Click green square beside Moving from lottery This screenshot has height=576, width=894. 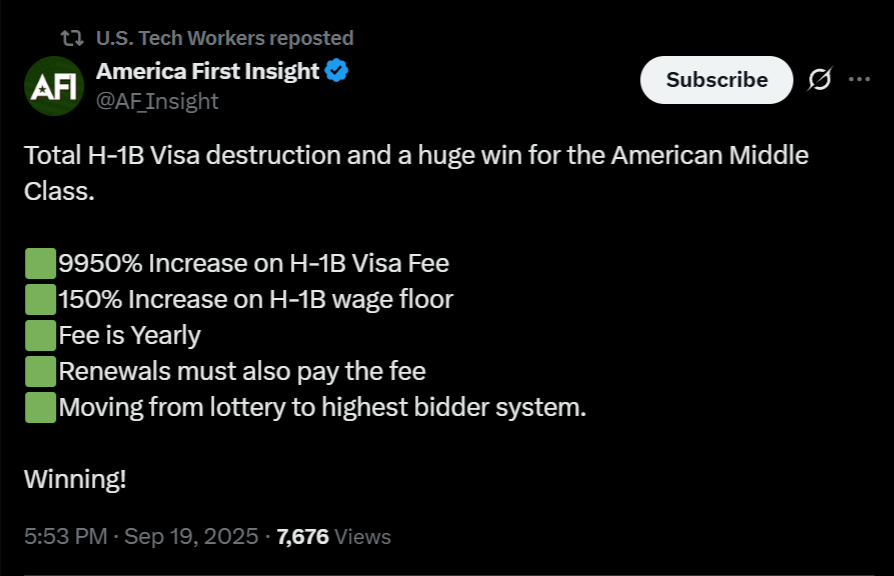[x=40, y=407]
